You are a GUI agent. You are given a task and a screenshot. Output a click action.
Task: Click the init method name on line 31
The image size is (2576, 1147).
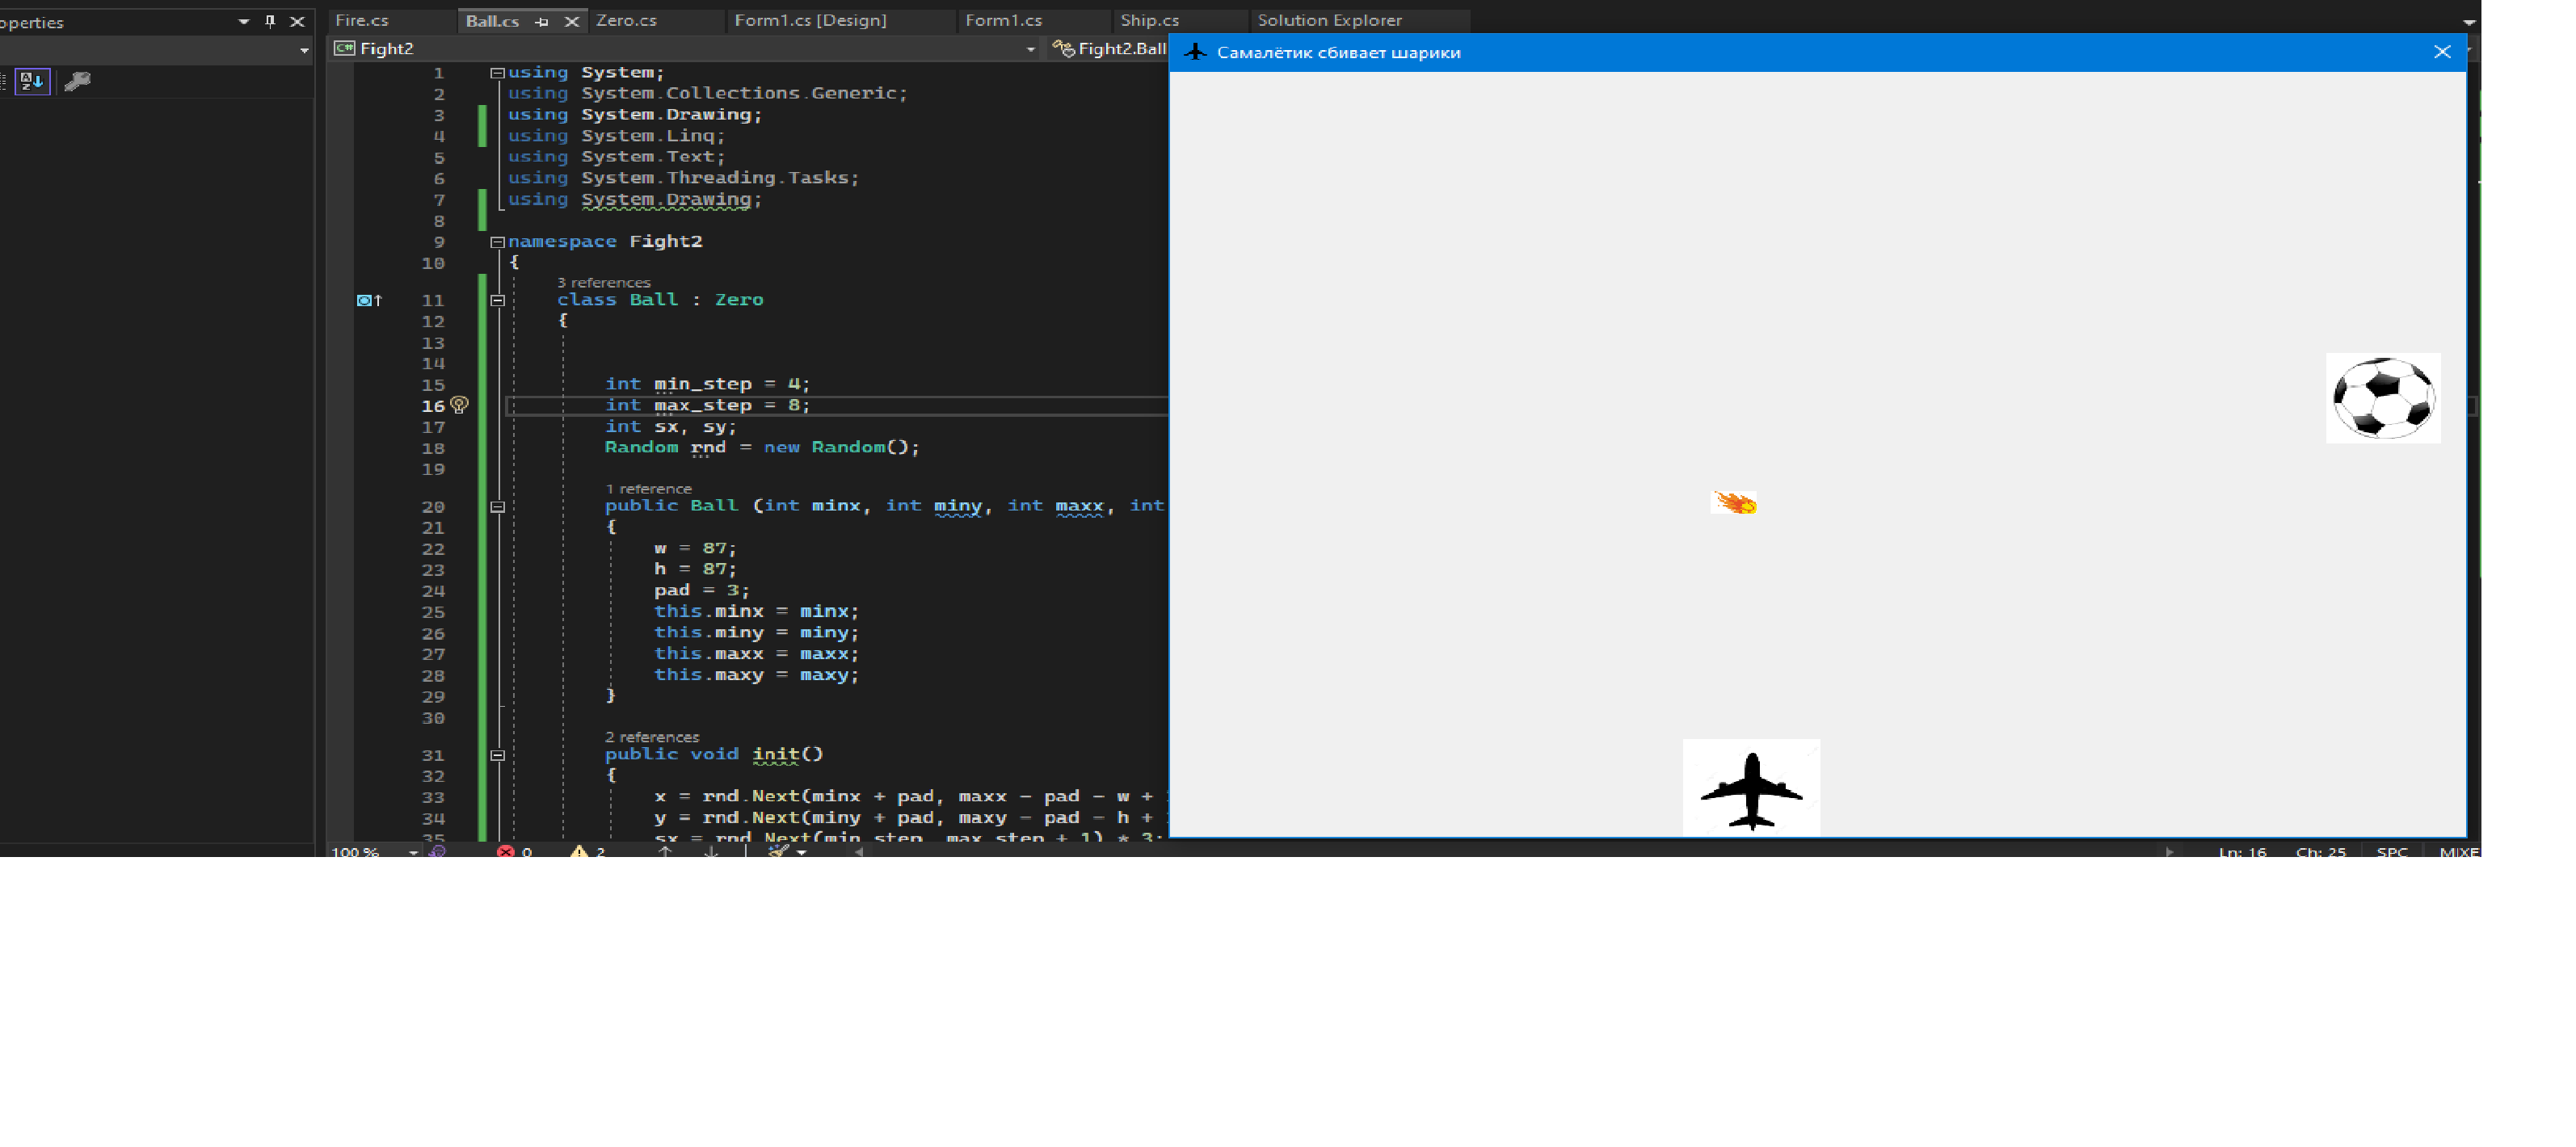click(x=775, y=755)
